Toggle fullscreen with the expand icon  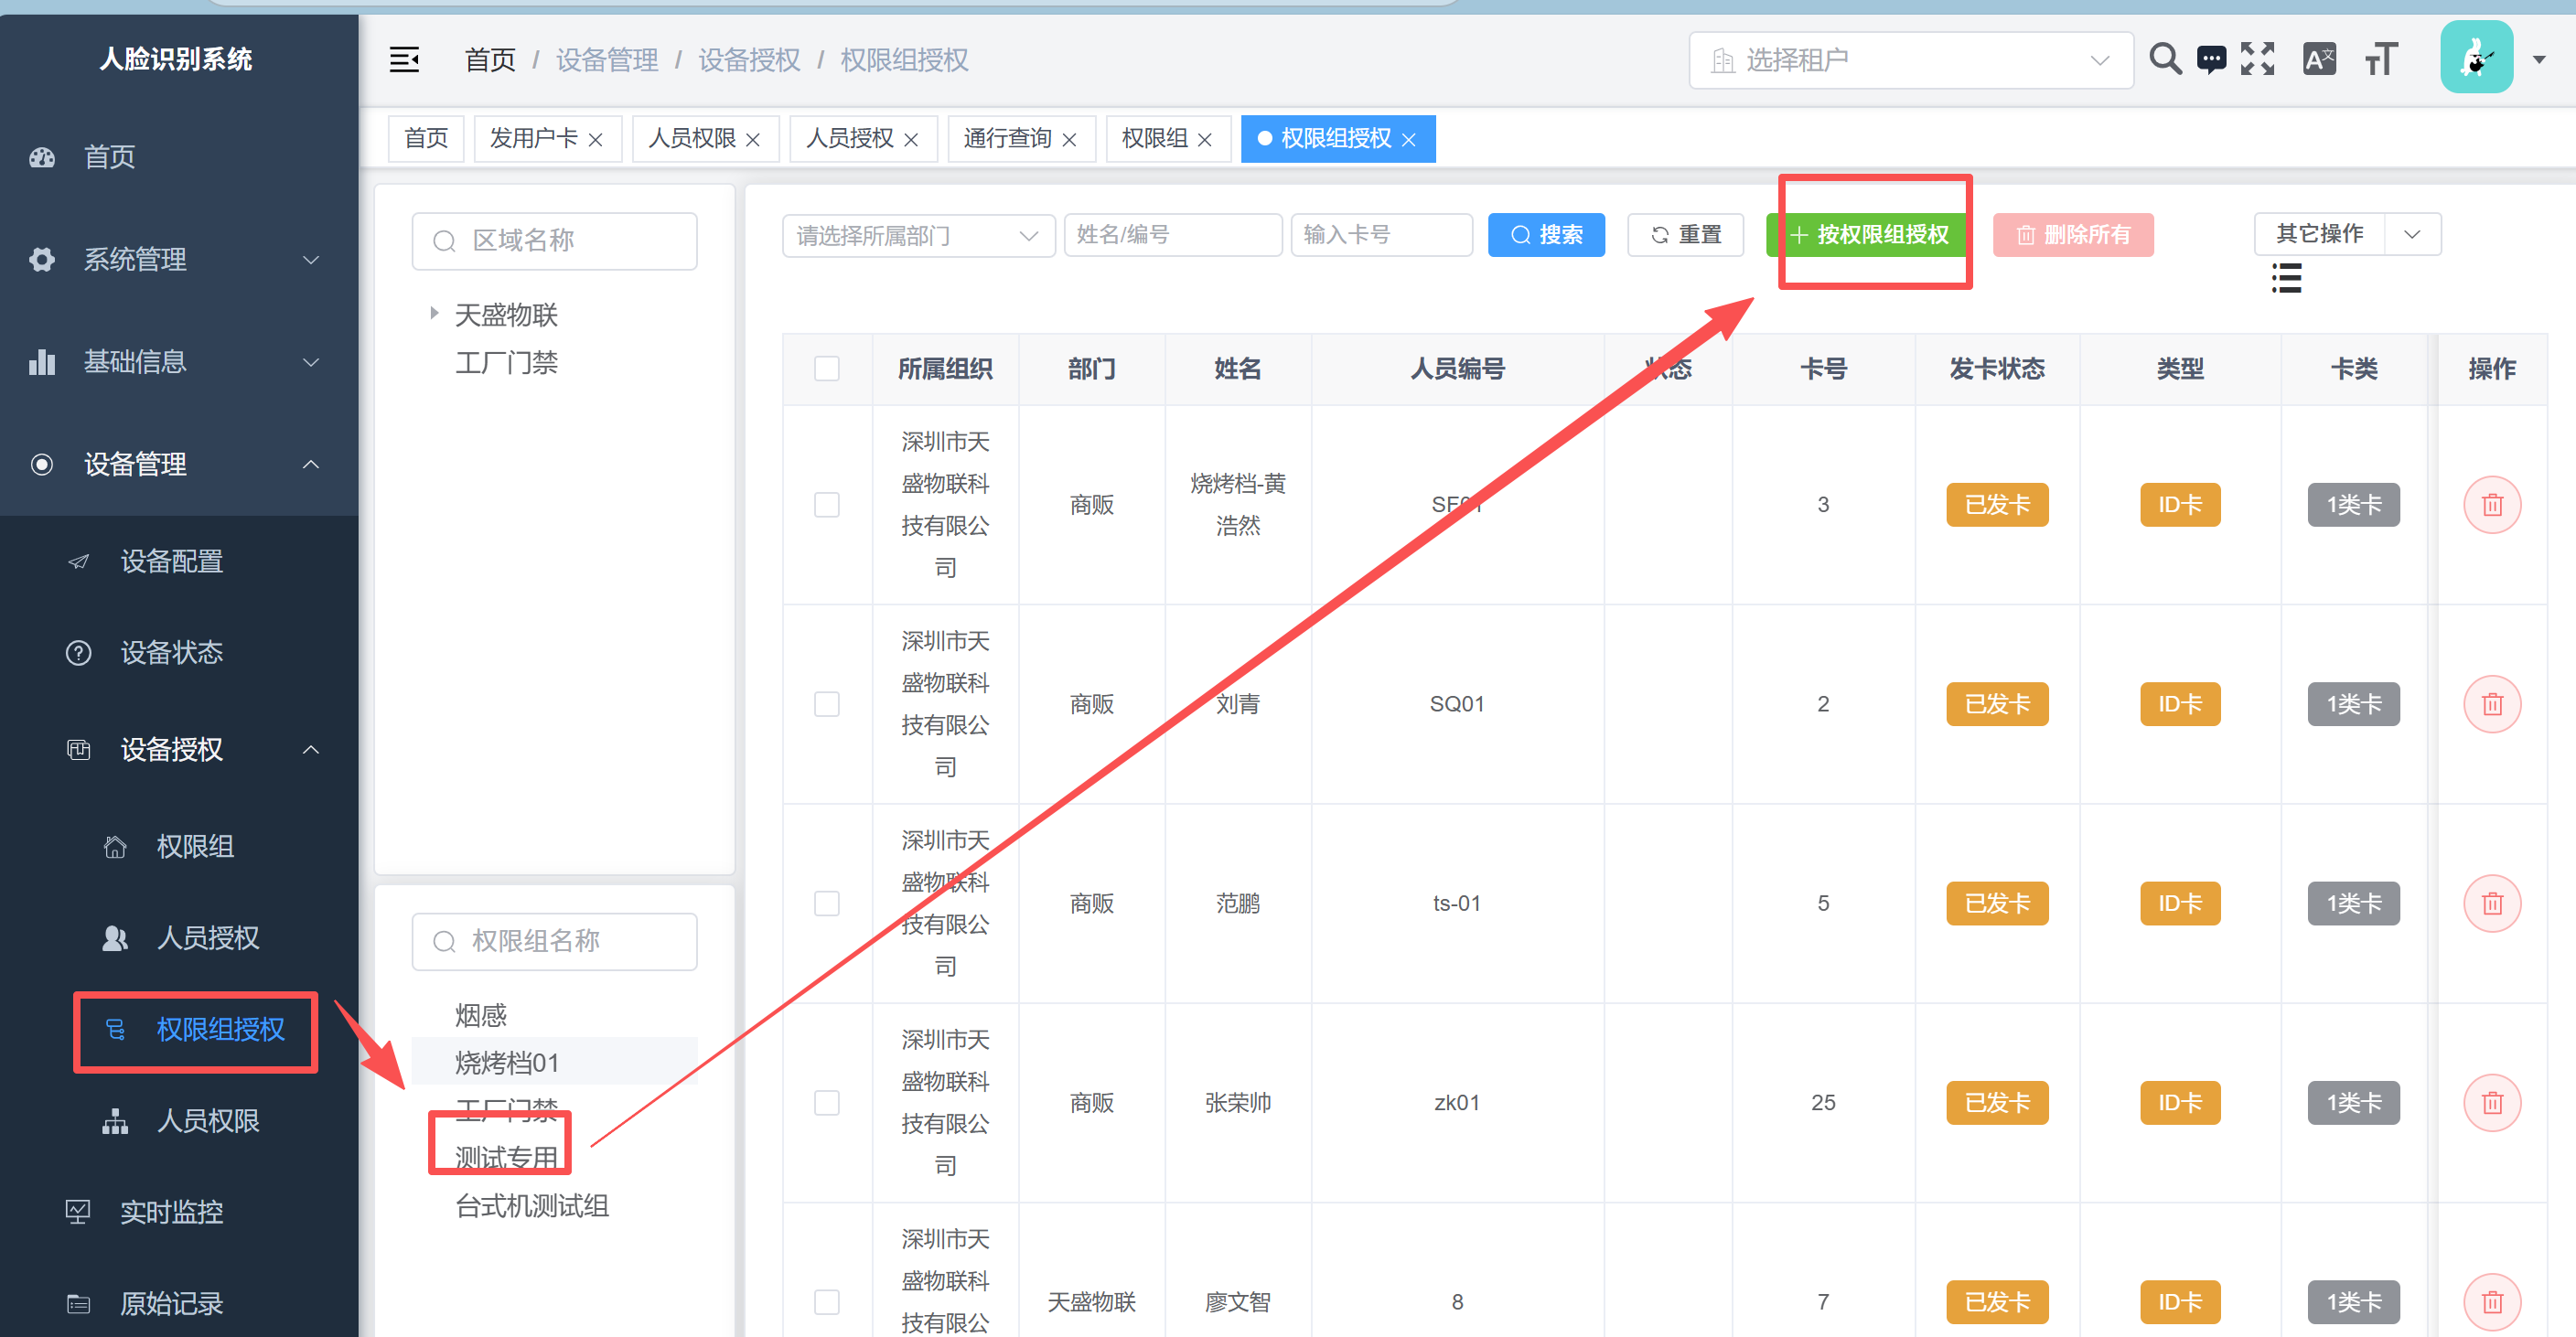click(2258, 59)
